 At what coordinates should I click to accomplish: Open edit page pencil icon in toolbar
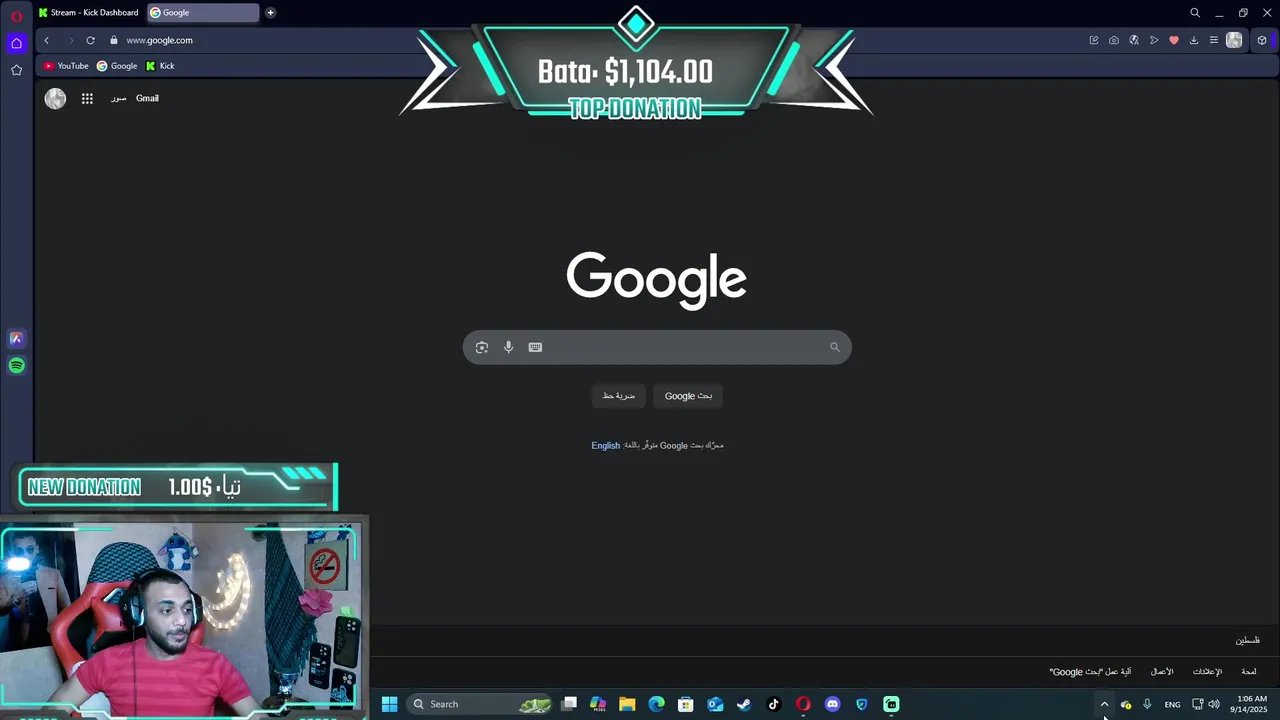coord(1094,40)
